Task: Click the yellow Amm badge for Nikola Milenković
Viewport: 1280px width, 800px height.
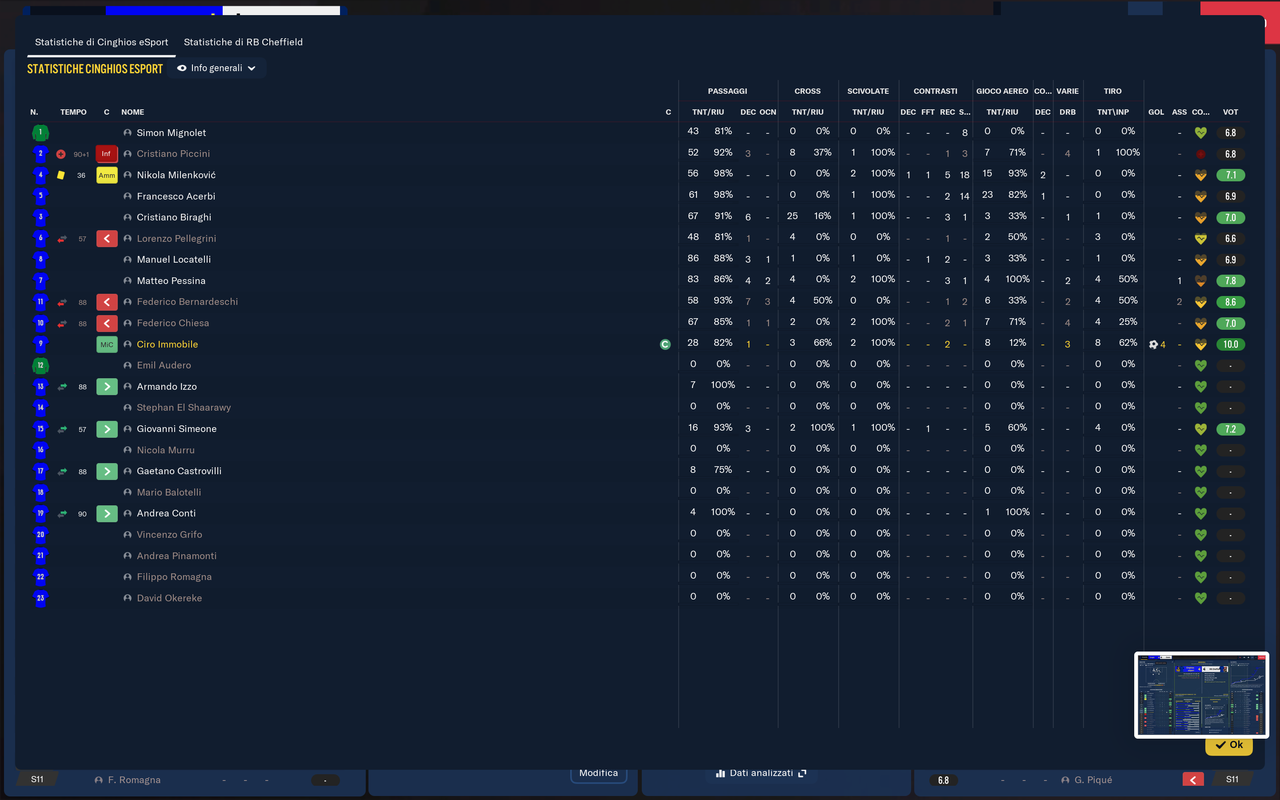Action: (107, 175)
